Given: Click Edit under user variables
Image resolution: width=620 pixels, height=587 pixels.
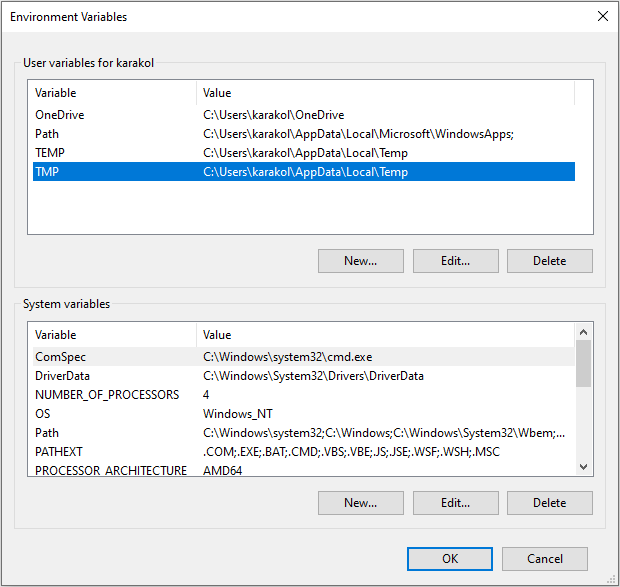Looking at the screenshot, I should [456, 261].
